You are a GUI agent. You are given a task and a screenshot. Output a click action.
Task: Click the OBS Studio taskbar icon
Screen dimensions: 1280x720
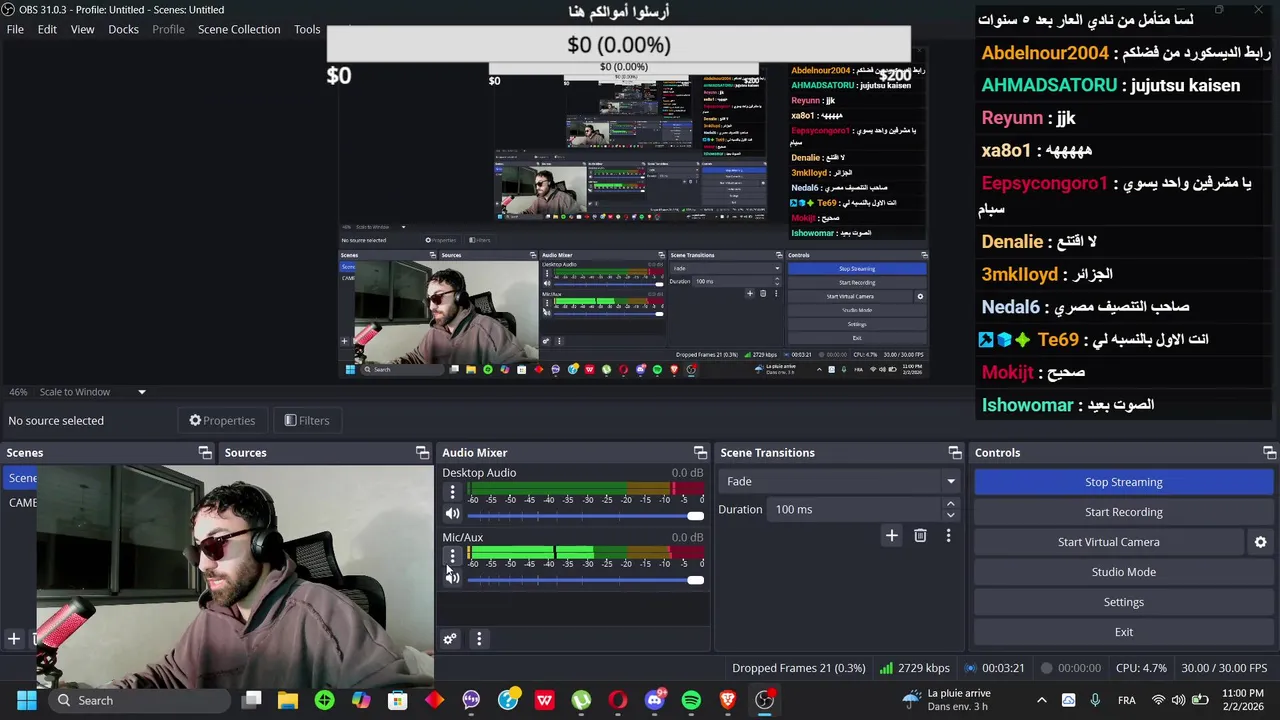765,700
